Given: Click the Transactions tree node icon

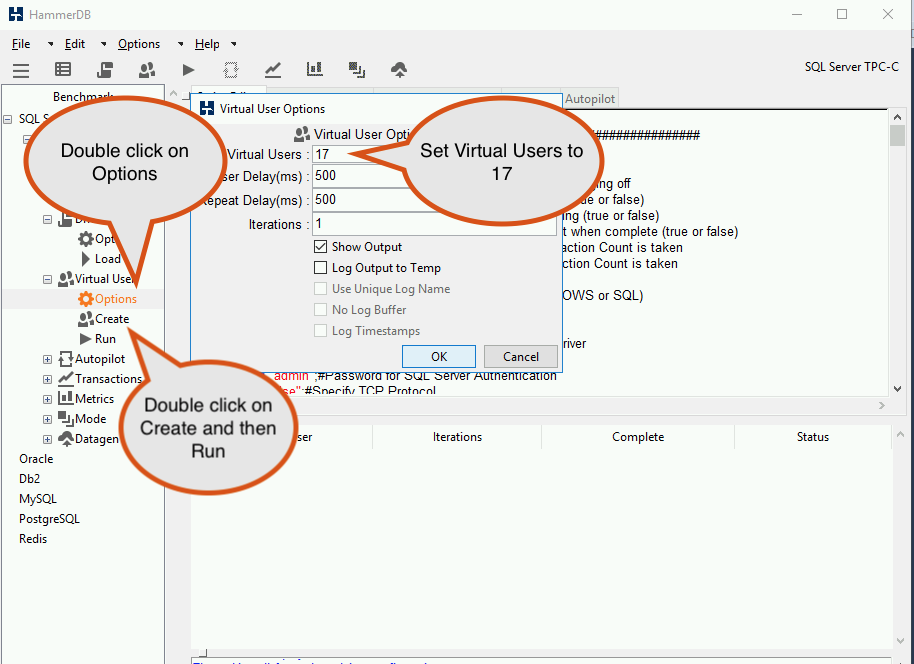Looking at the screenshot, I should click(x=66, y=379).
